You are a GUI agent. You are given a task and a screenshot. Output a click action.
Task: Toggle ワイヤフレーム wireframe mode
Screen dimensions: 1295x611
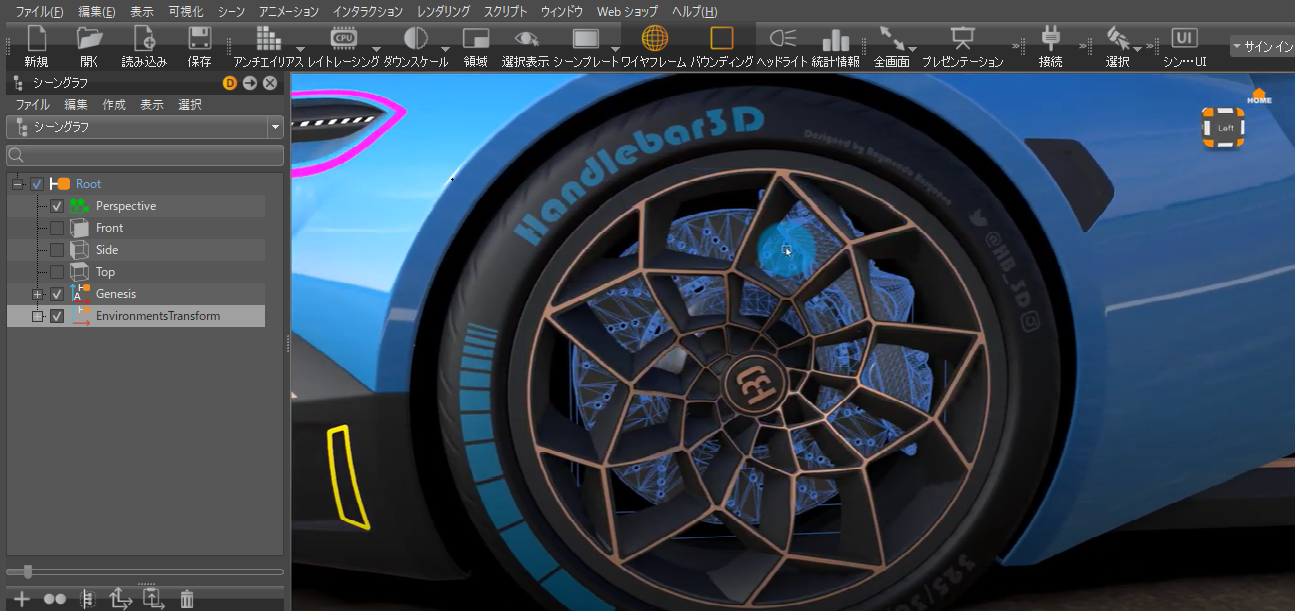tap(654, 46)
